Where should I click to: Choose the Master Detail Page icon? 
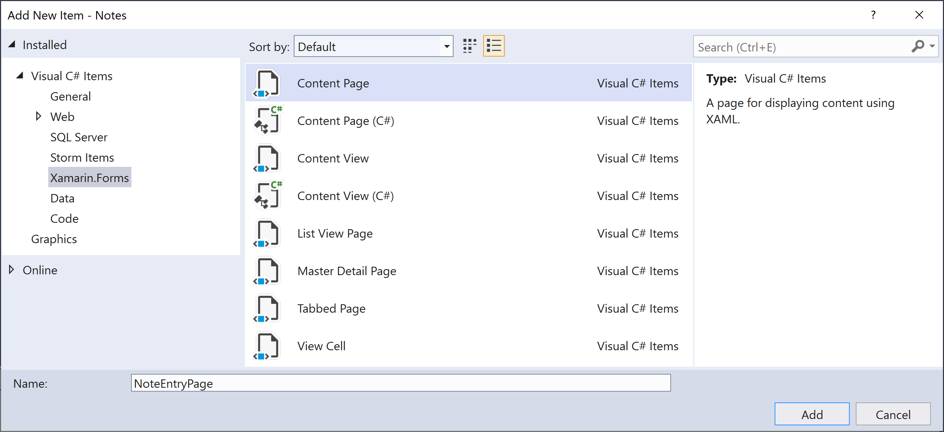[267, 271]
